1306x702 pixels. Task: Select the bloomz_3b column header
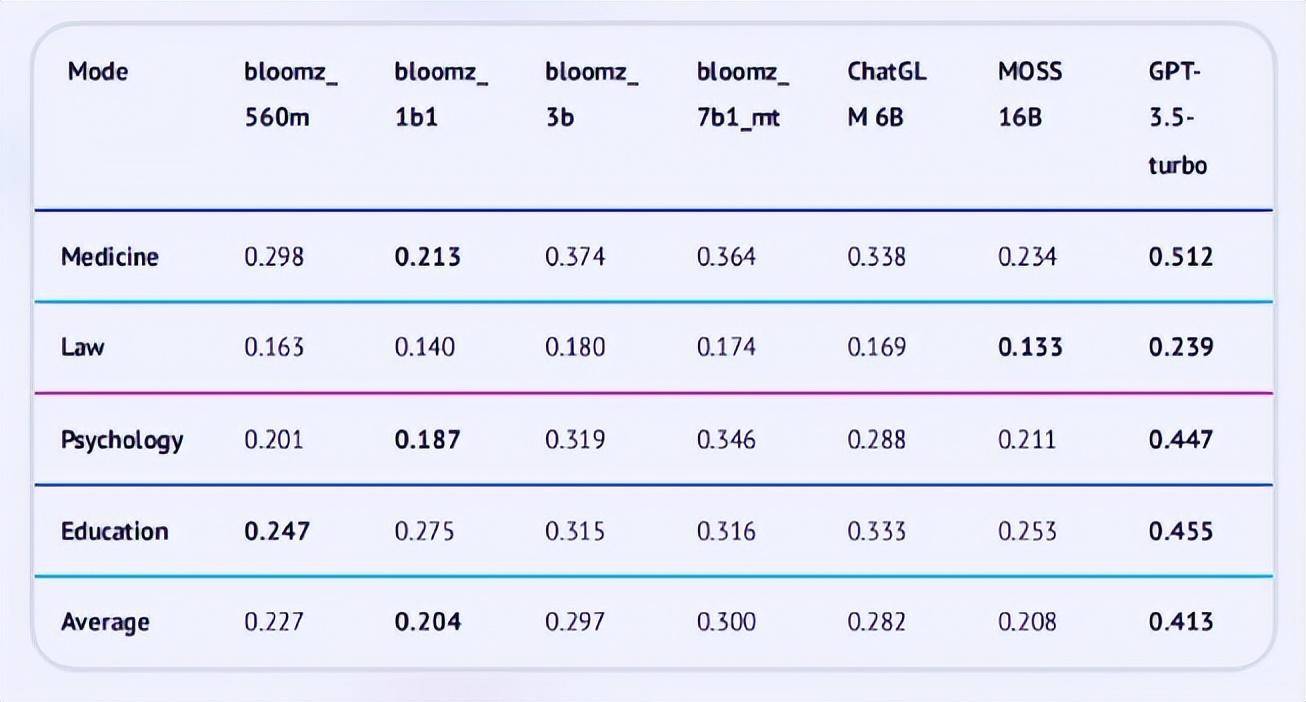click(591, 94)
